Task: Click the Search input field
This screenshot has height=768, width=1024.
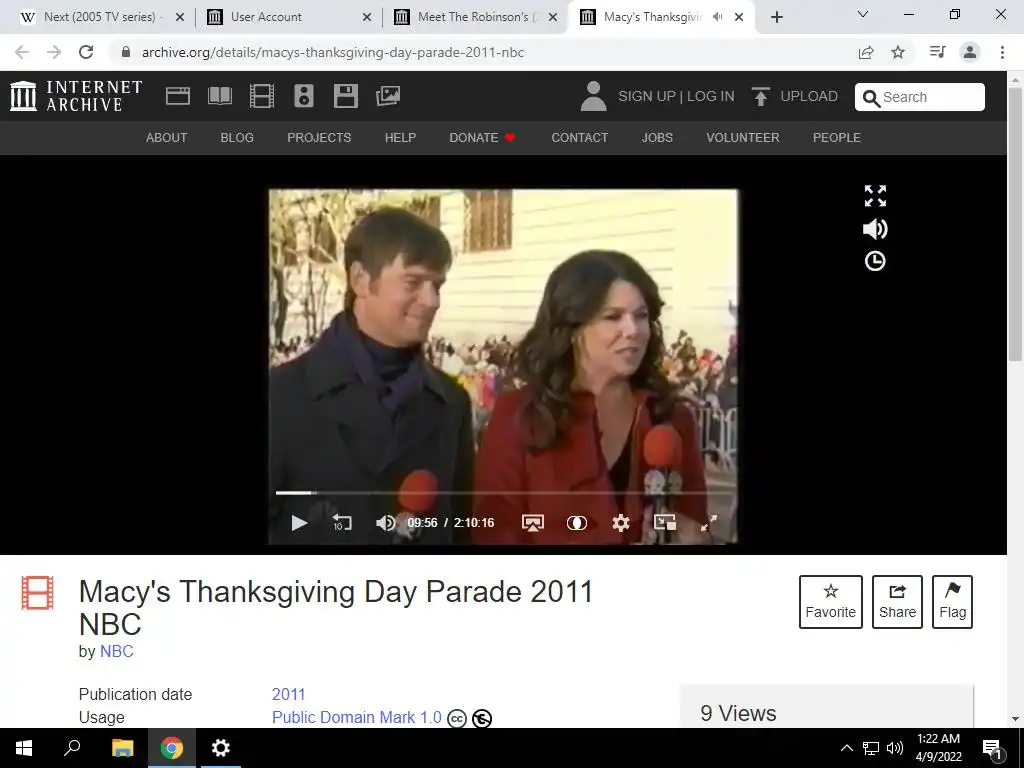Action: point(920,97)
